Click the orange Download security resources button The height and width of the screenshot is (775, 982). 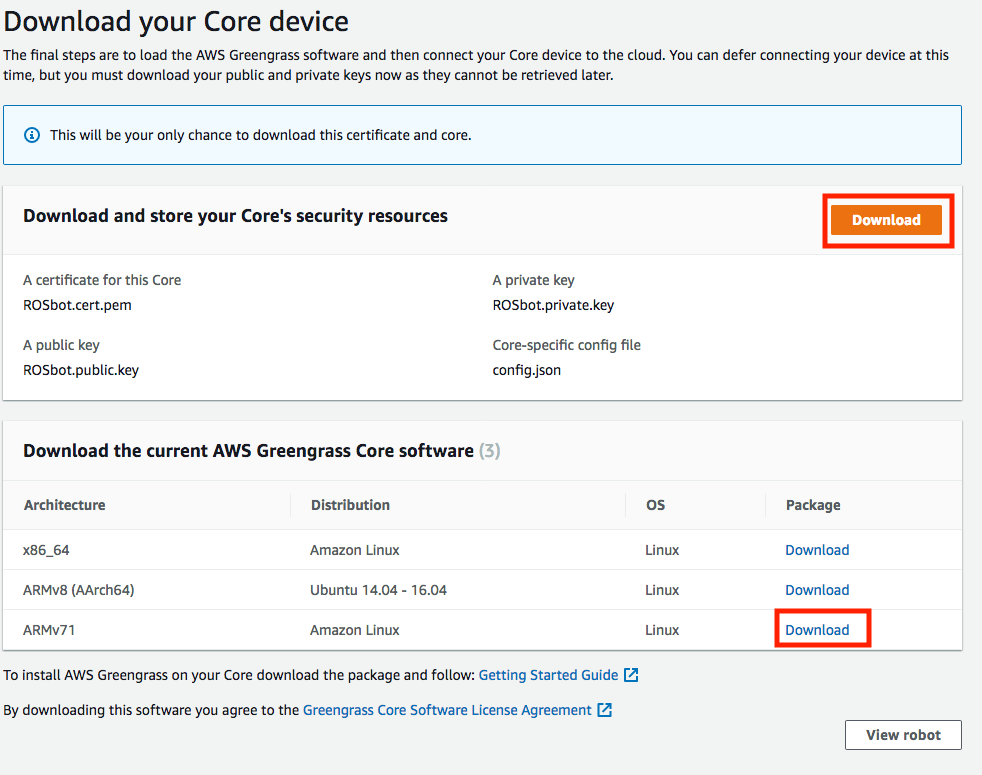tap(886, 220)
